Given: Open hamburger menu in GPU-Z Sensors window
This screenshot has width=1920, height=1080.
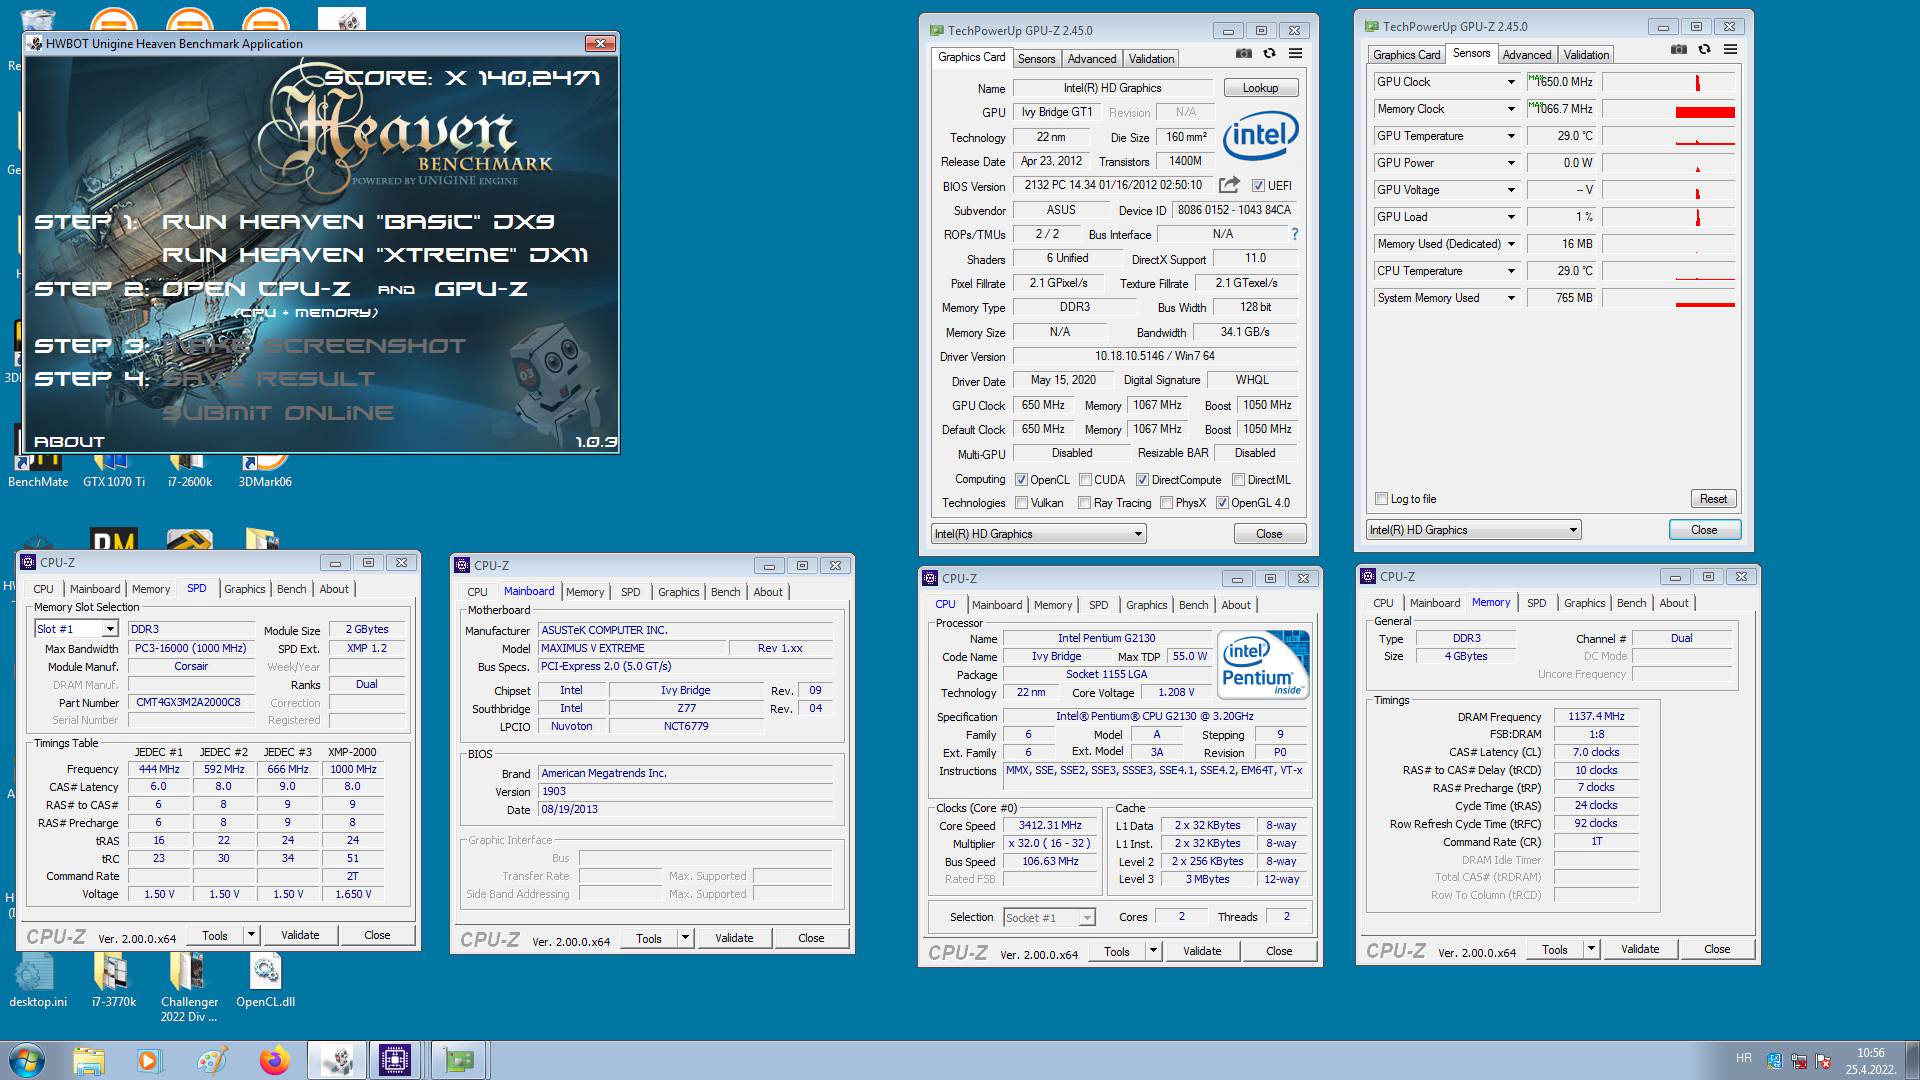Looking at the screenshot, I should pyautogui.click(x=1731, y=50).
